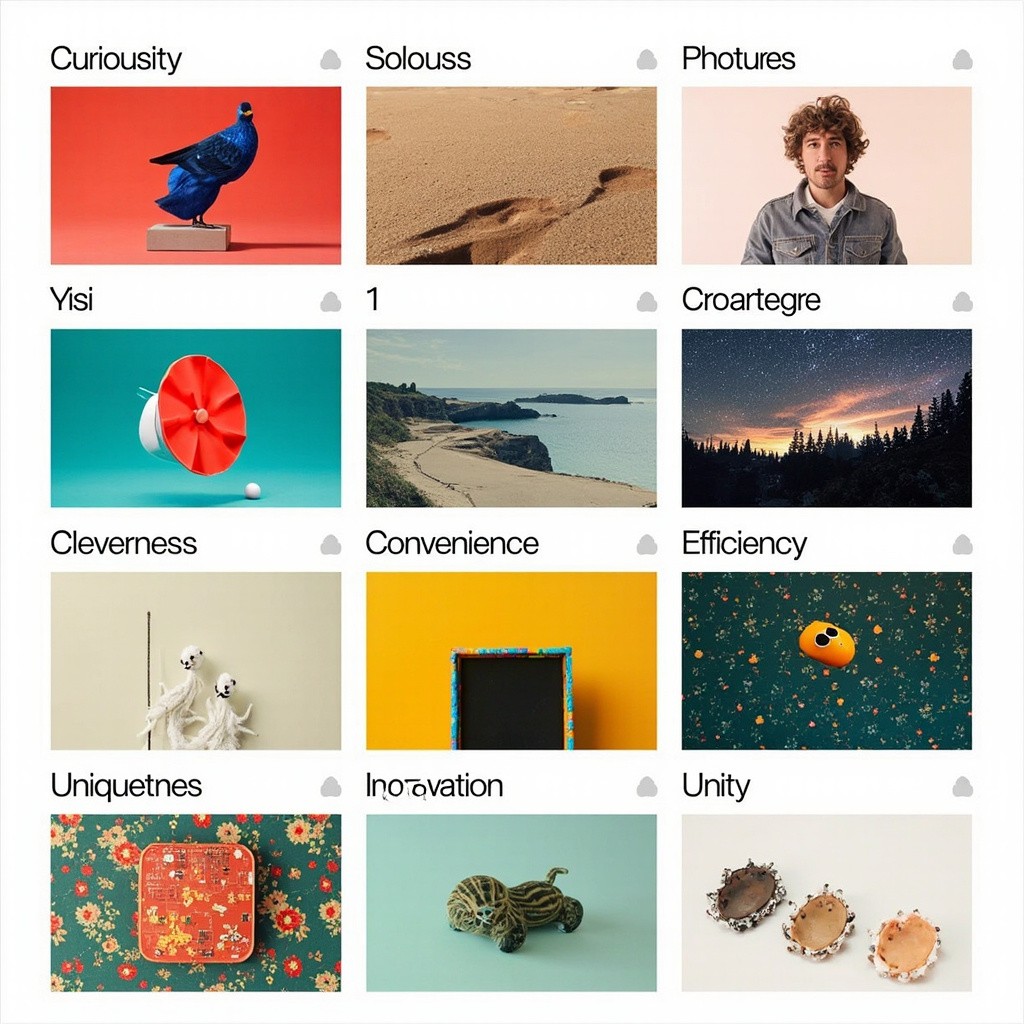This screenshot has height=1024, width=1024.
Task: Select the yellow background frame thumbnail
Action: [511, 661]
